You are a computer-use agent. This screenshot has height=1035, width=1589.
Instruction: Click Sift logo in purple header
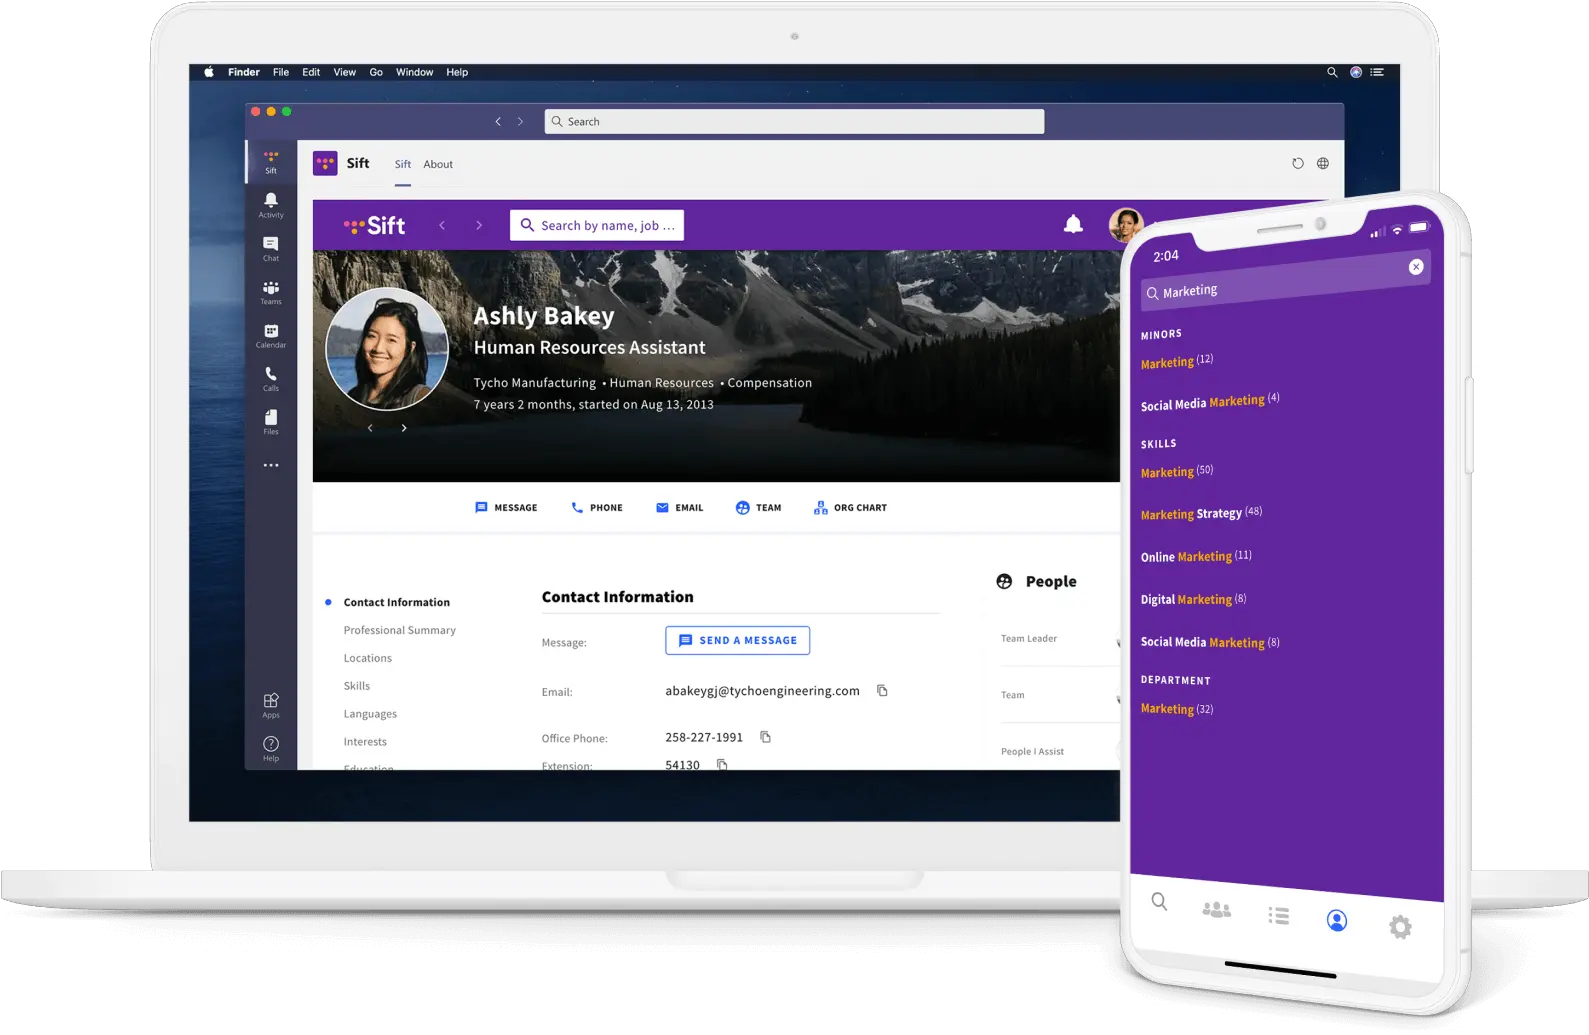coord(374,226)
